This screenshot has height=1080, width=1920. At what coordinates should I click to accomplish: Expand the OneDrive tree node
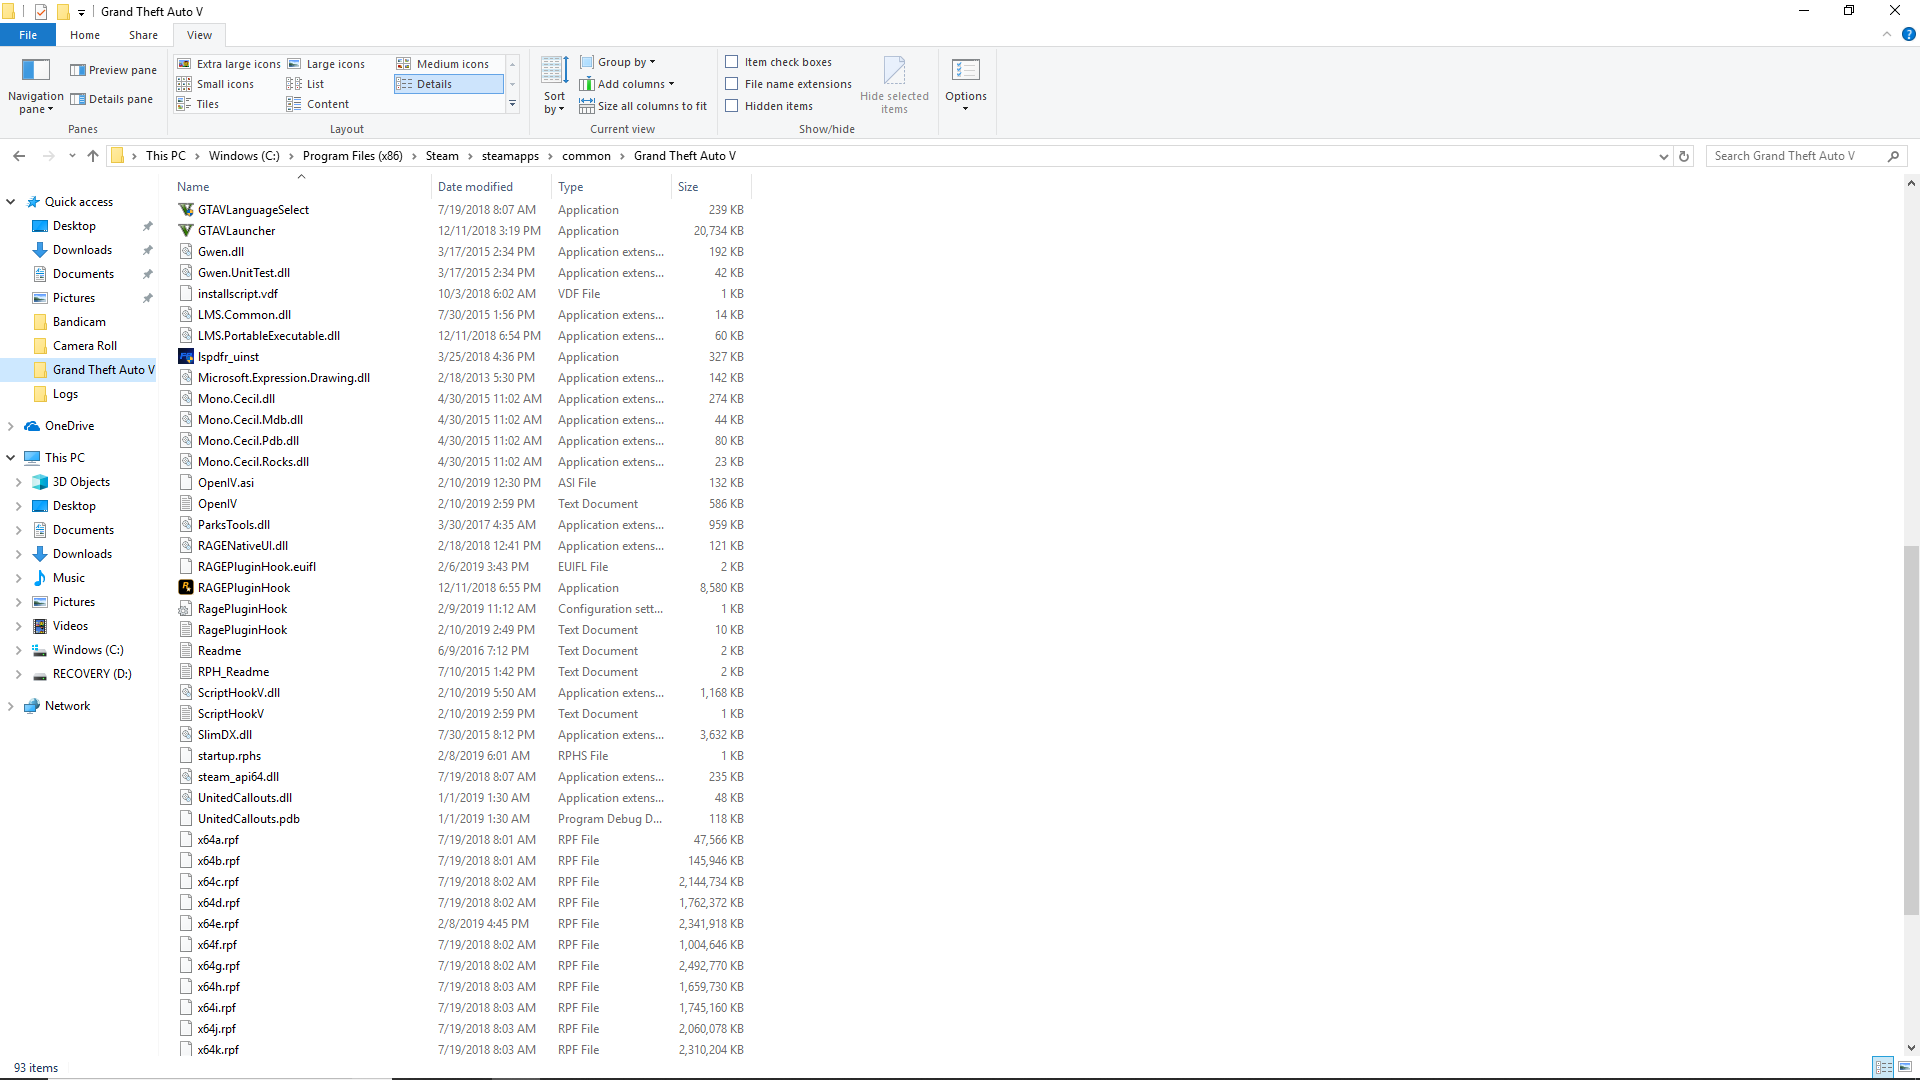click(x=11, y=426)
